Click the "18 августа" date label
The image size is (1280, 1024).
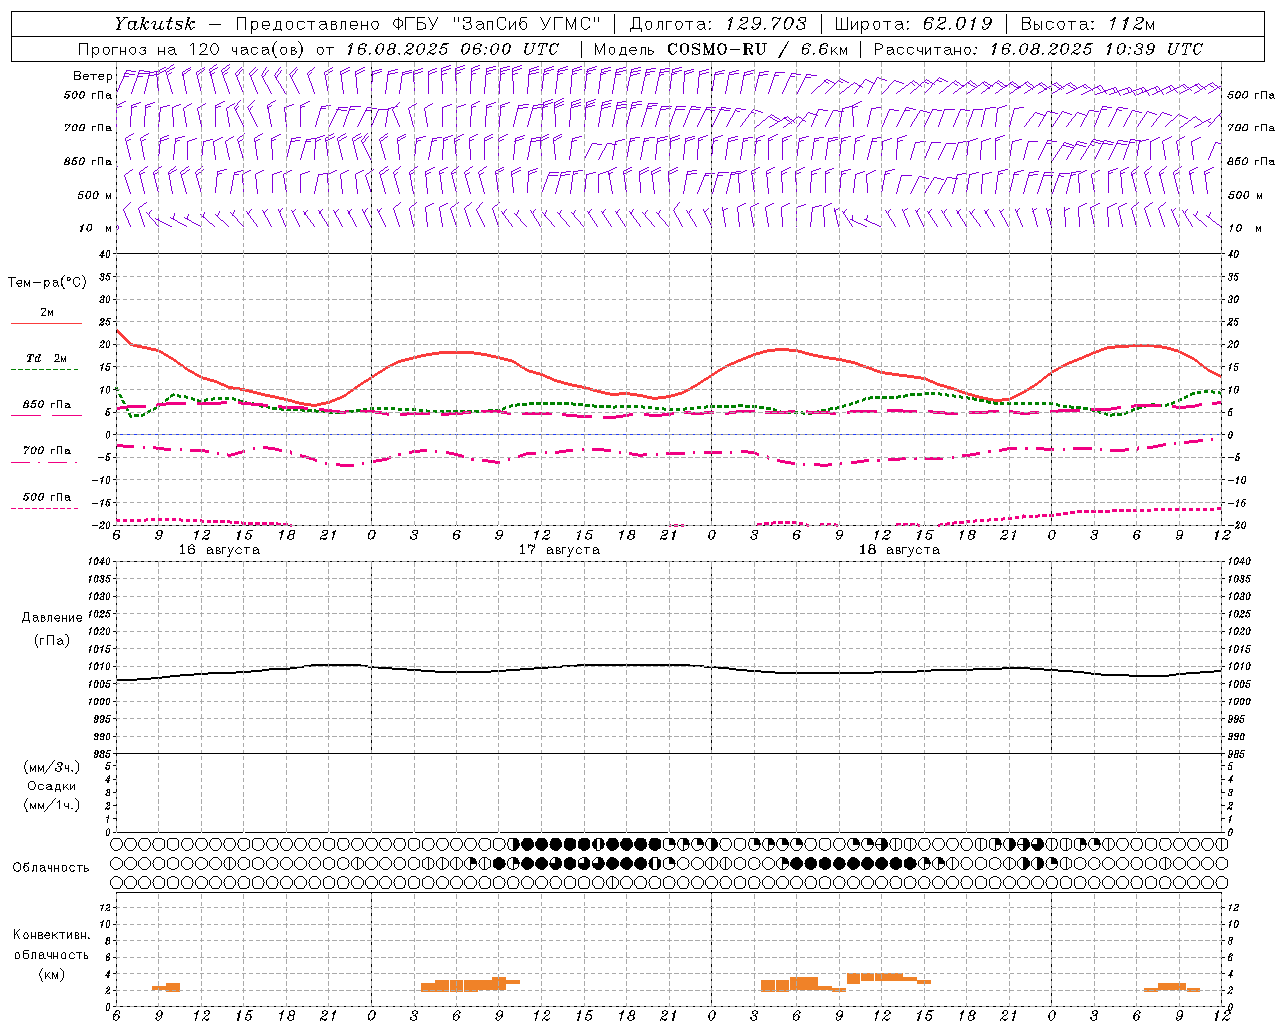pos(899,550)
